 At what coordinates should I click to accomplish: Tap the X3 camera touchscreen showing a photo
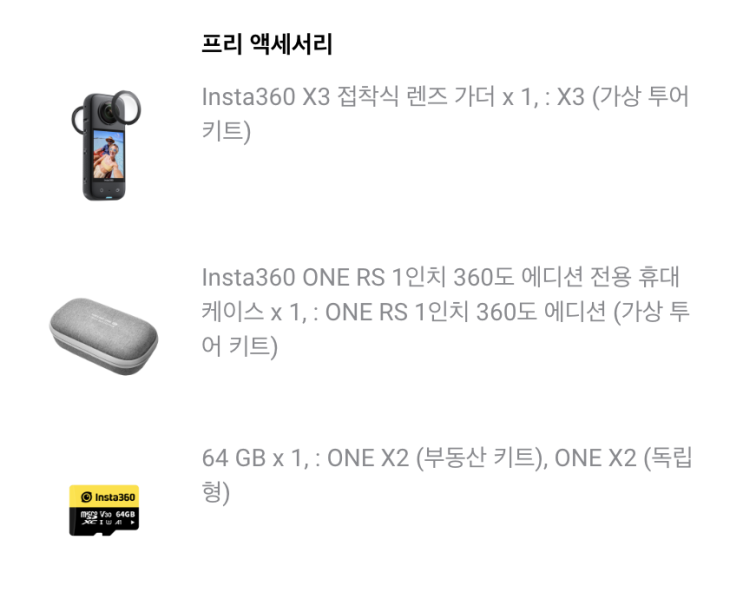pos(109,154)
